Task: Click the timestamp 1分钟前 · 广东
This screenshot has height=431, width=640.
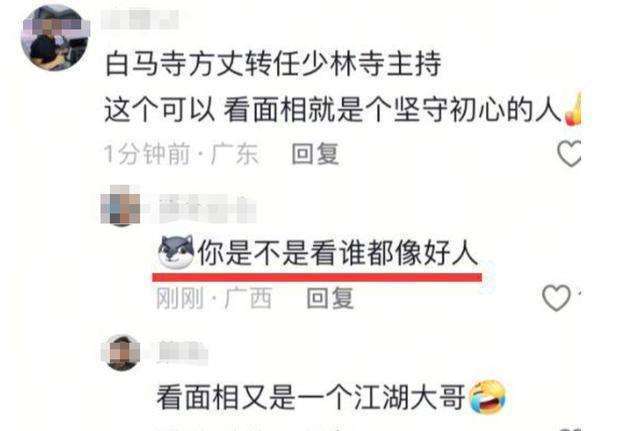Action: [x=182, y=154]
